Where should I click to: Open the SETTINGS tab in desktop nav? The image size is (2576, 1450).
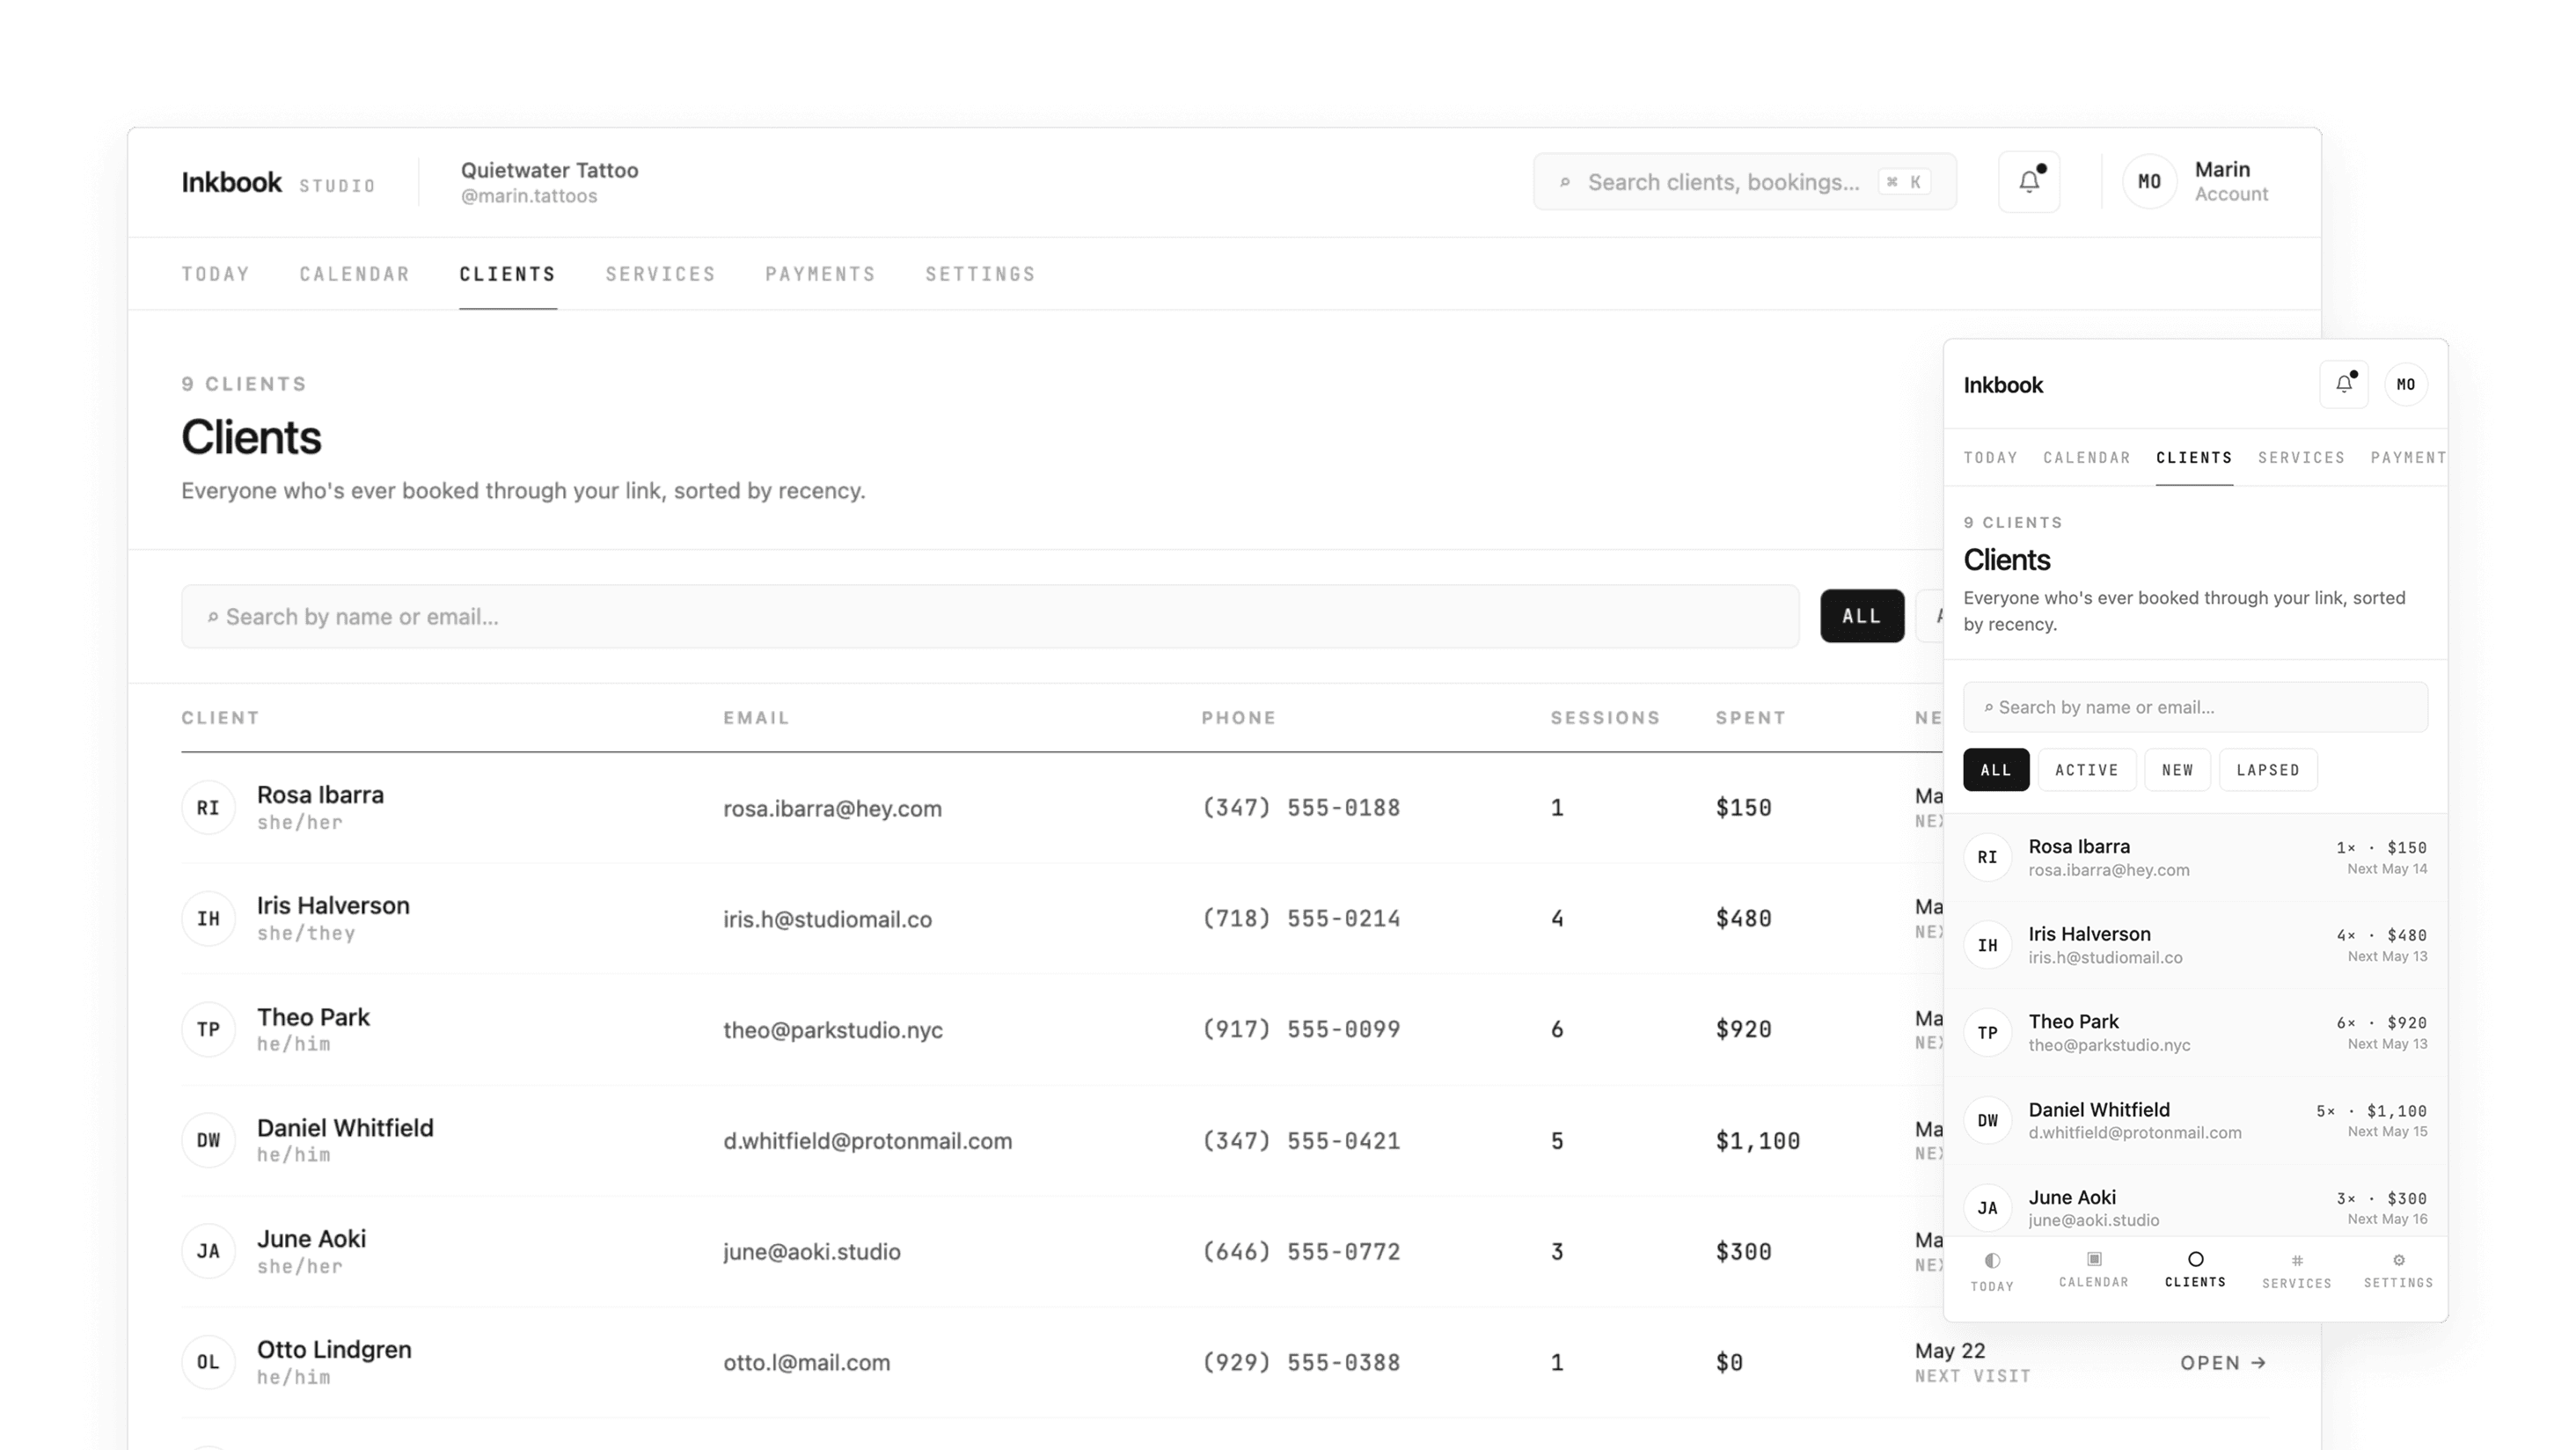click(x=981, y=274)
